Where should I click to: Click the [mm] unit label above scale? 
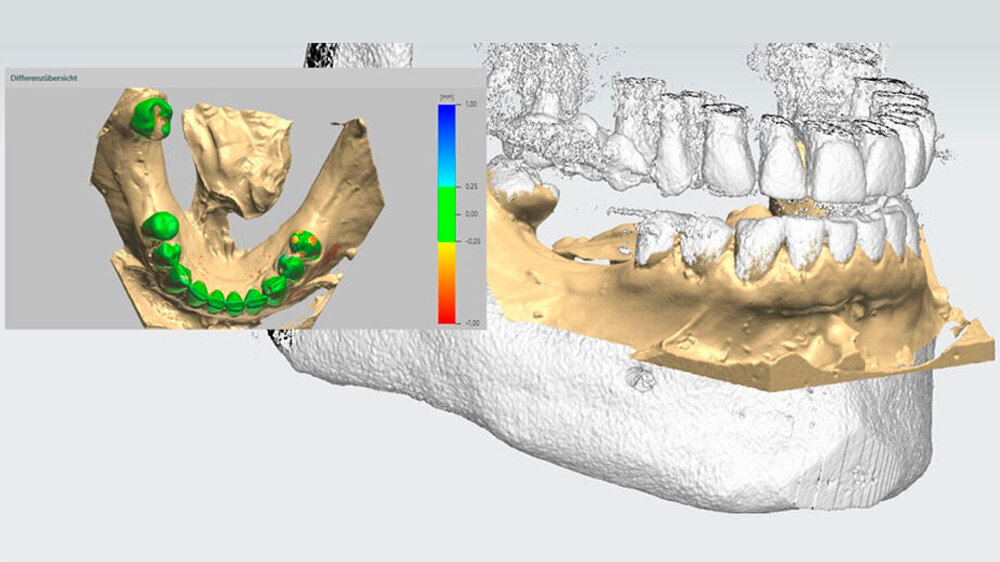(x=446, y=95)
